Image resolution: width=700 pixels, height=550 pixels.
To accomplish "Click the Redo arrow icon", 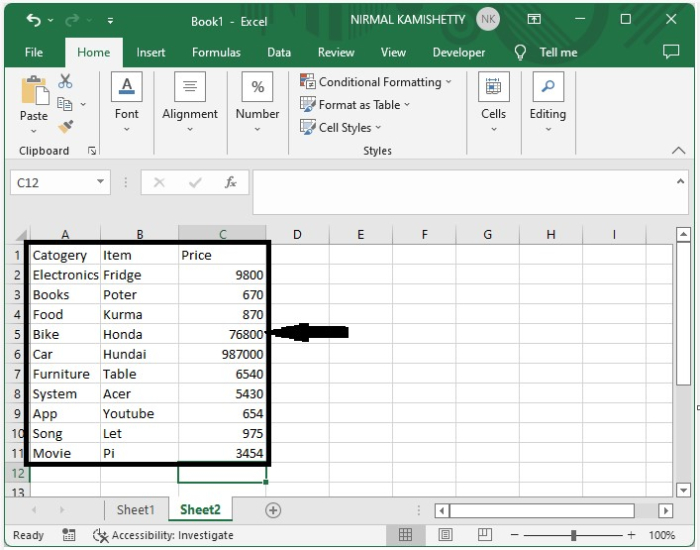I will coord(72,20).
